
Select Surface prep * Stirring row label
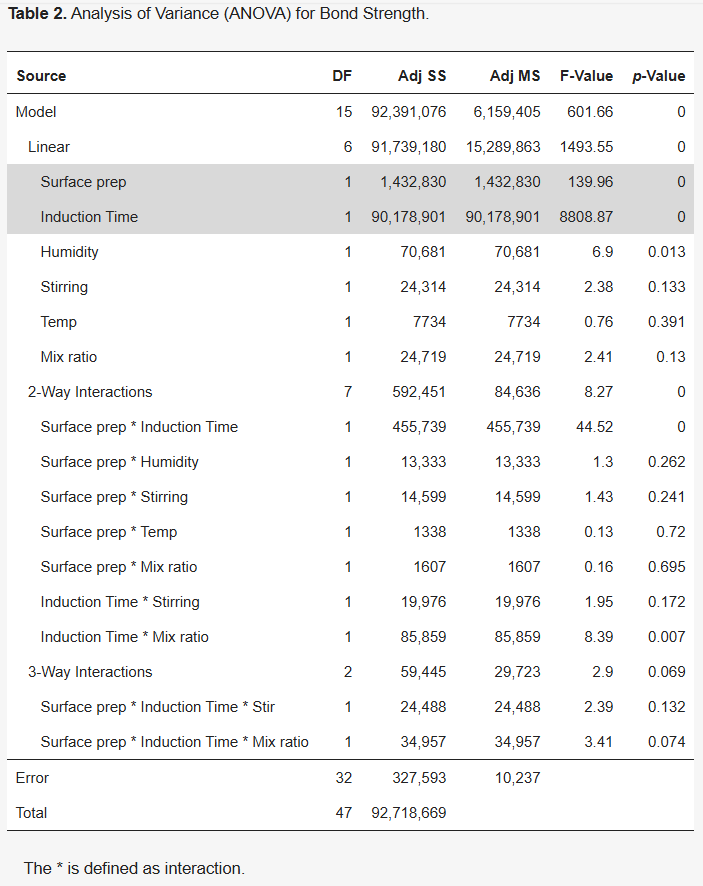(114, 497)
